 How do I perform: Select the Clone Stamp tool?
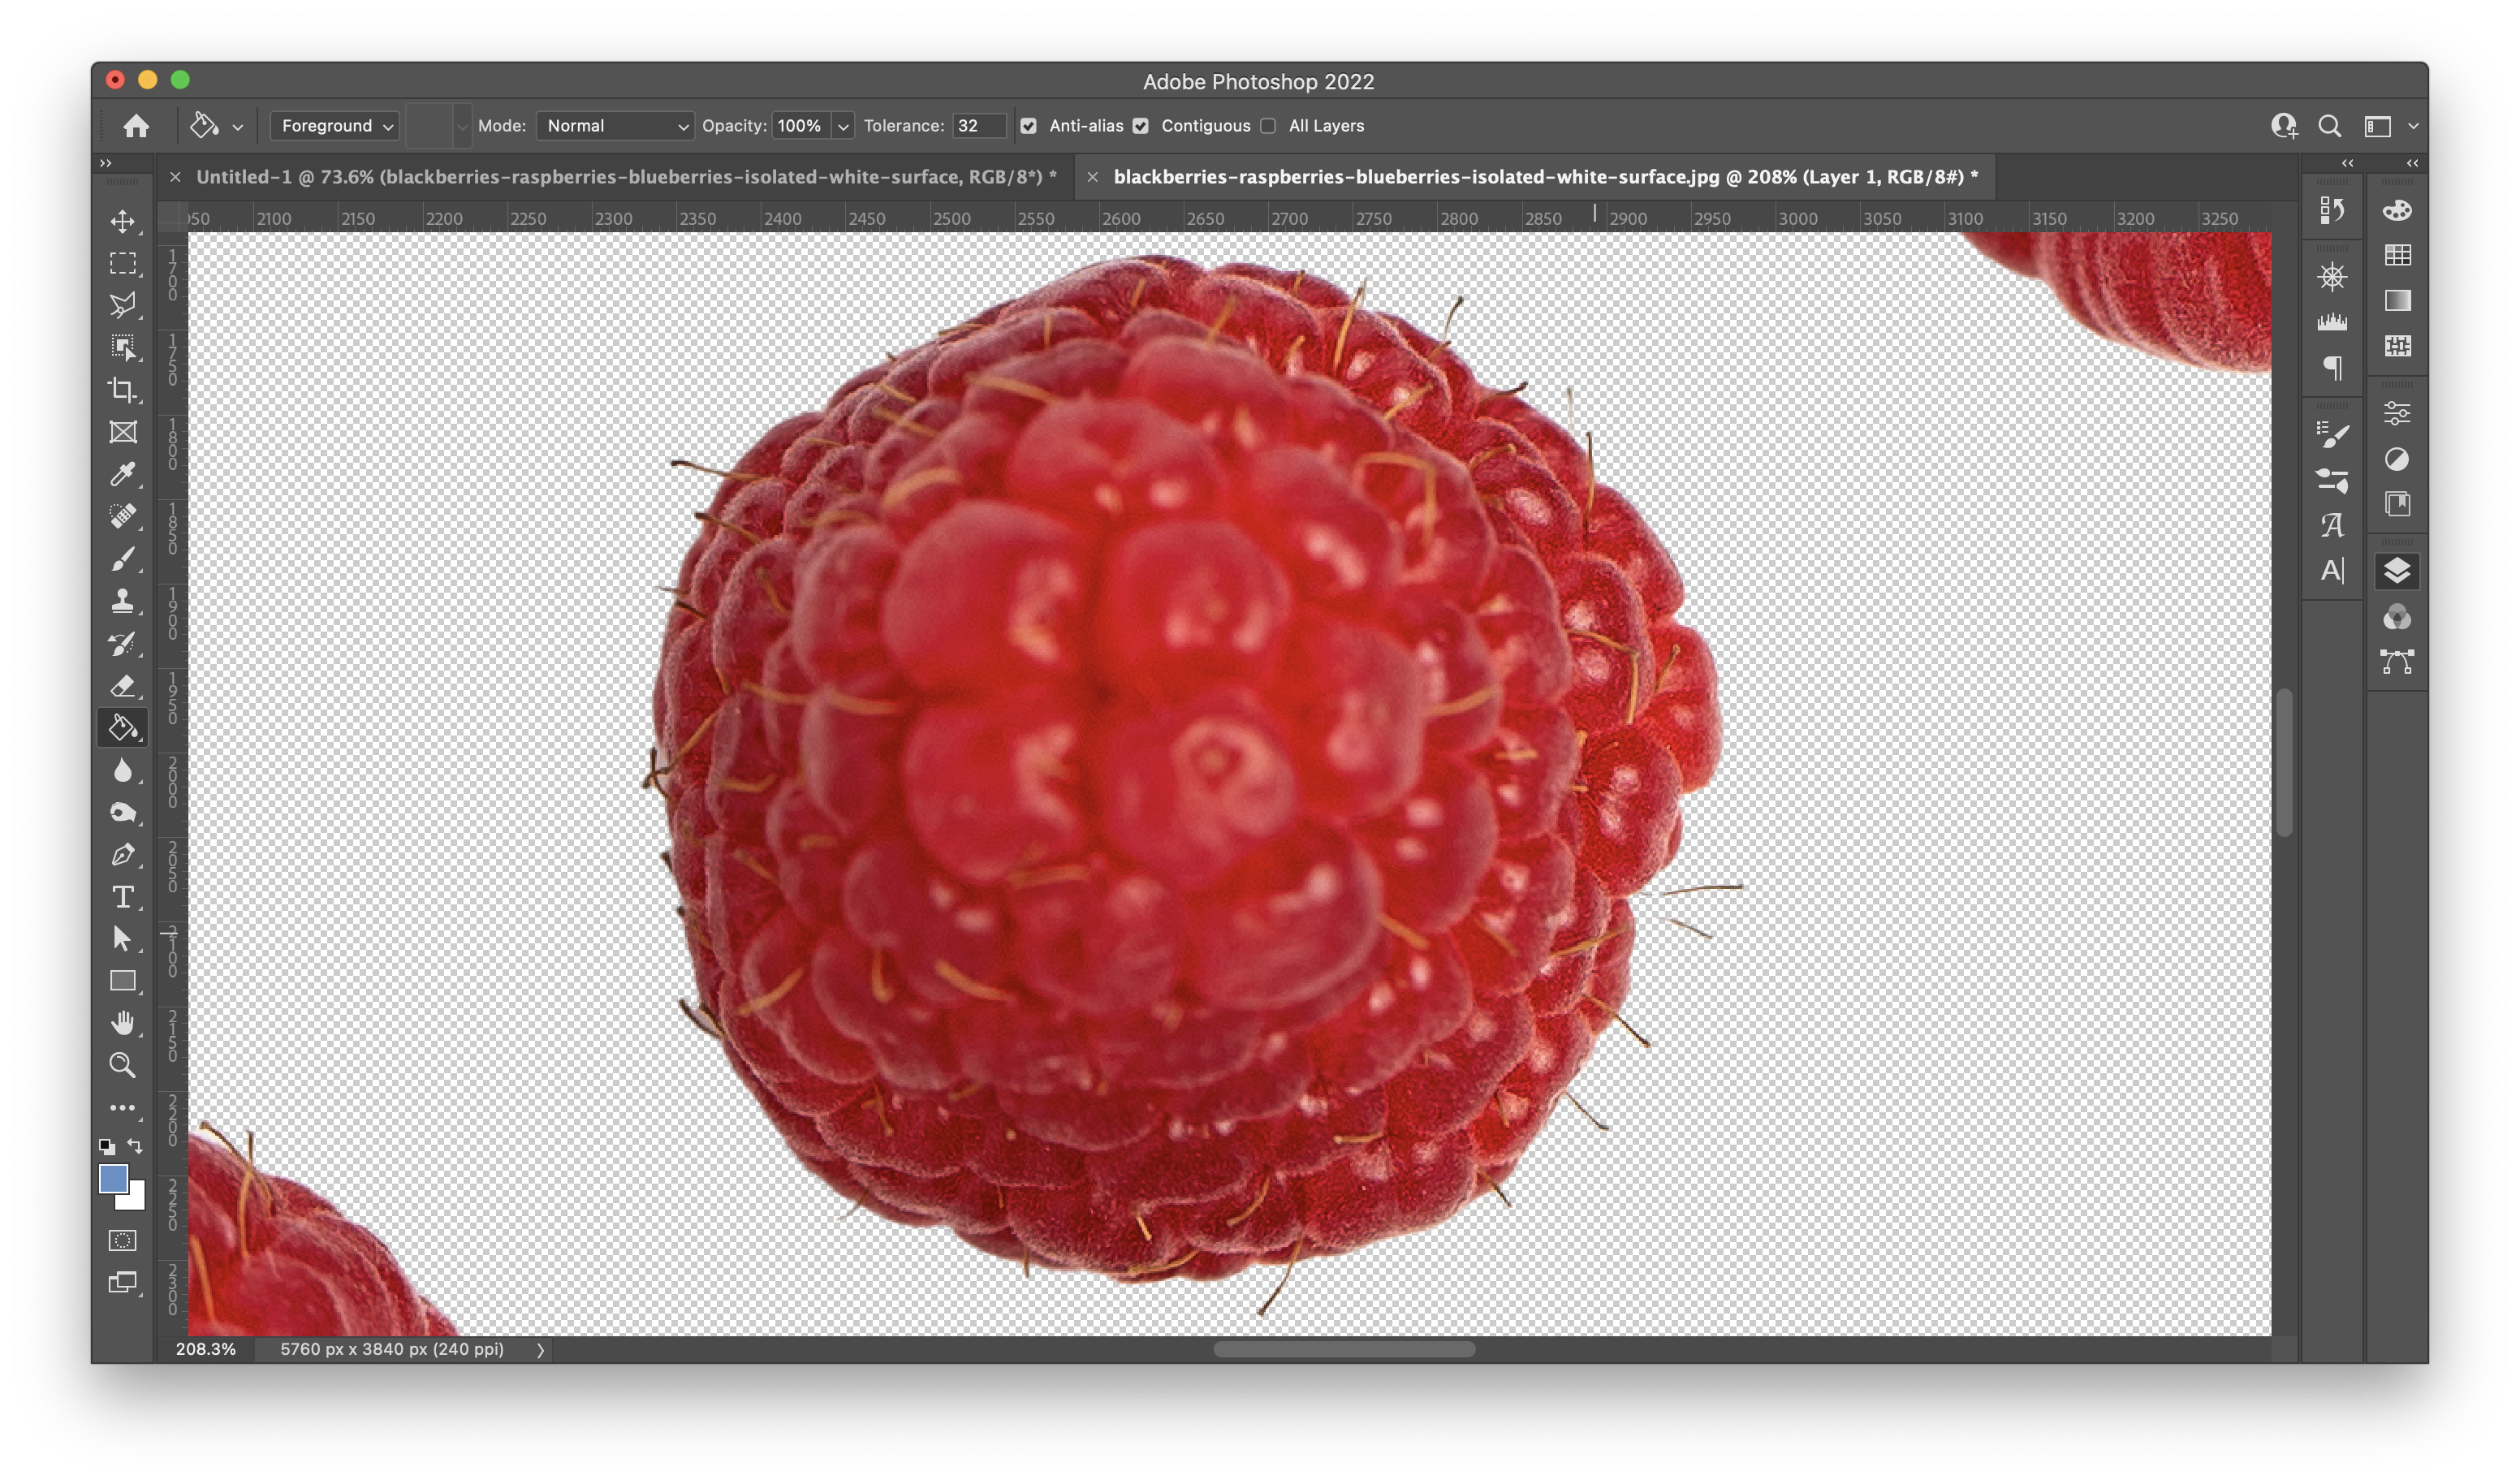tap(123, 601)
